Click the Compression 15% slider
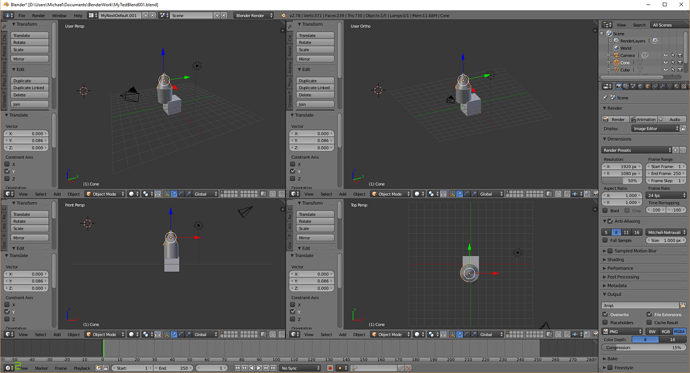Image resolution: width=690 pixels, height=373 pixels. [644, 347]
